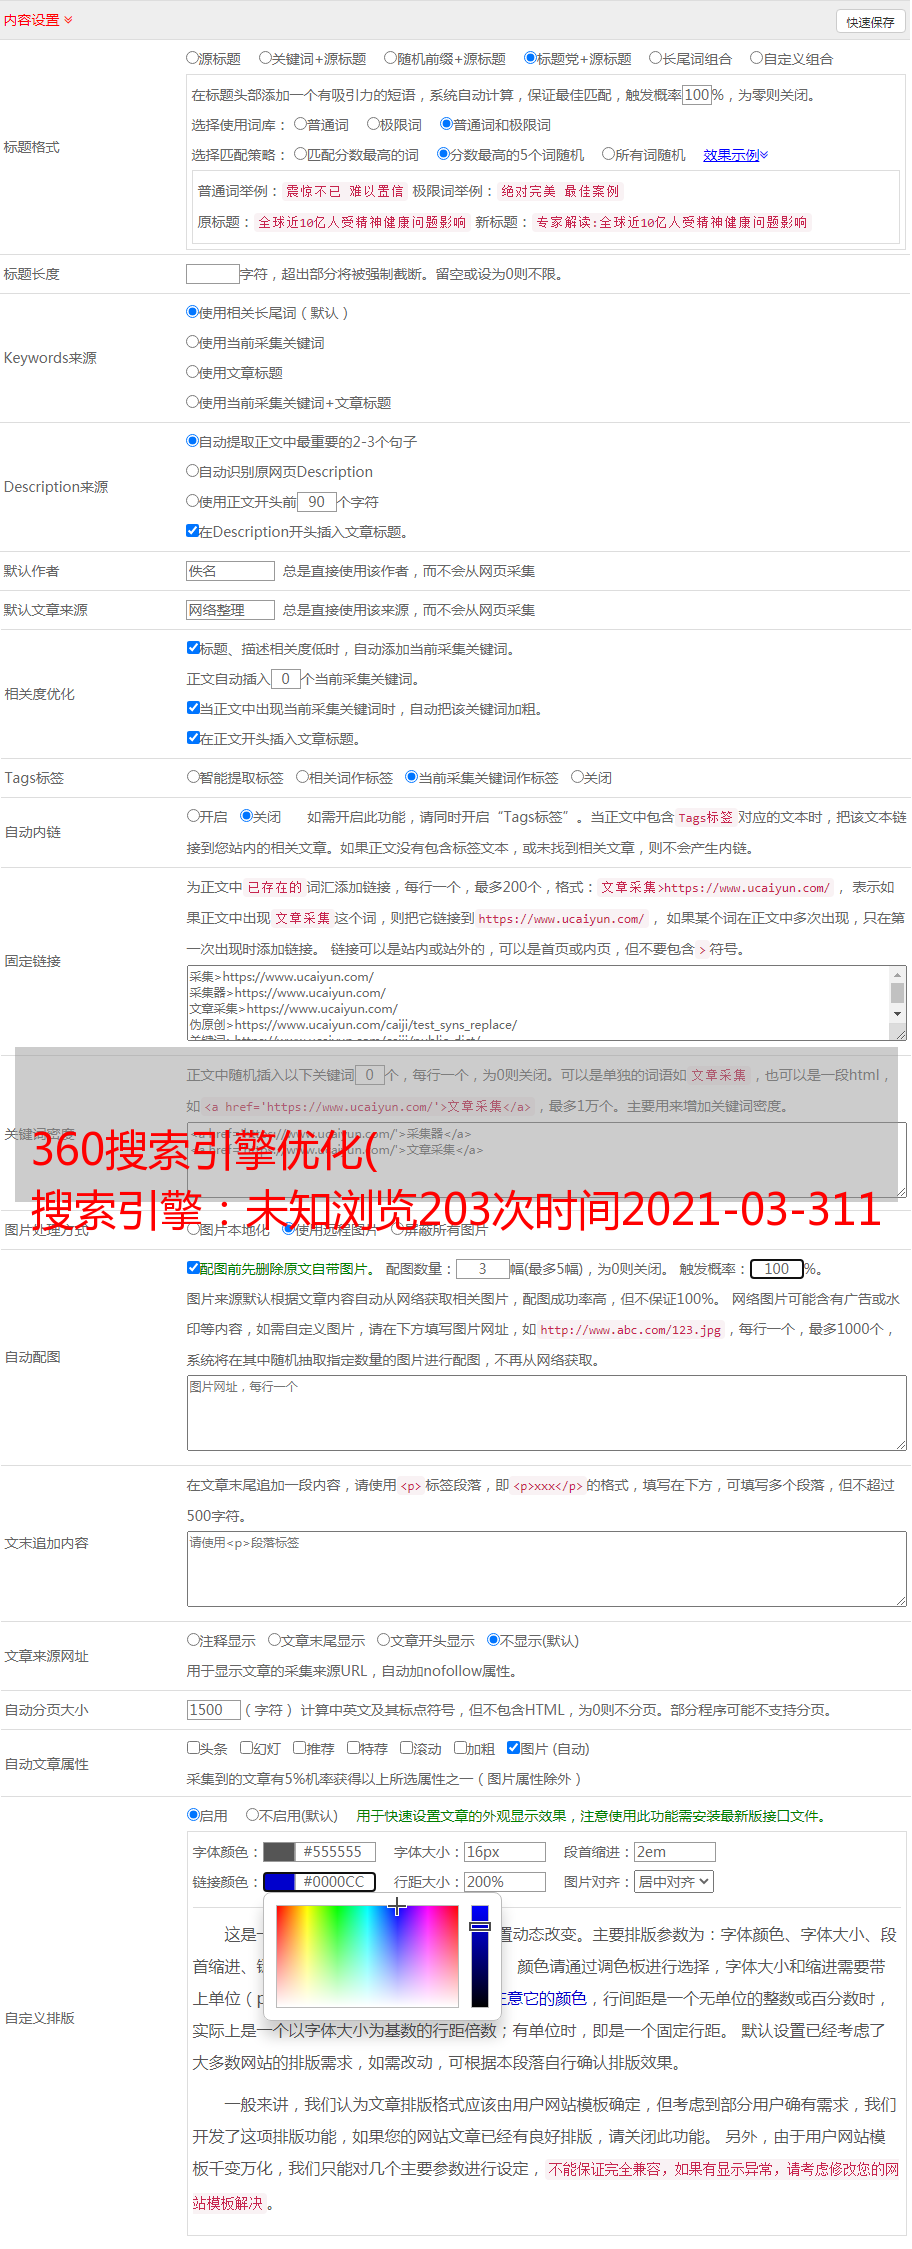Viewport: 912px width, 2249px height.
Task: Click the 默认作者 field with 佚名
Action: pyautogui.click(x=230, y=571)
